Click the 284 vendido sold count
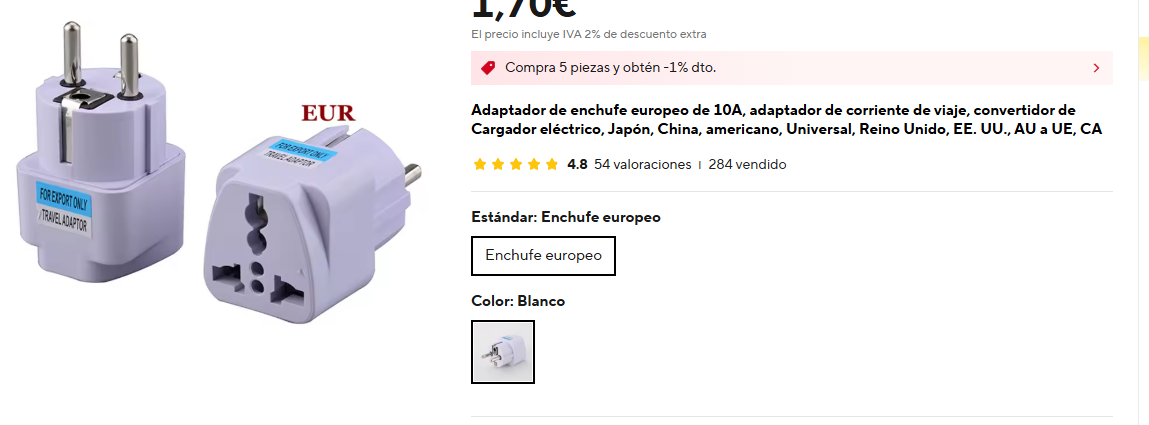 [x=747, y=165]
